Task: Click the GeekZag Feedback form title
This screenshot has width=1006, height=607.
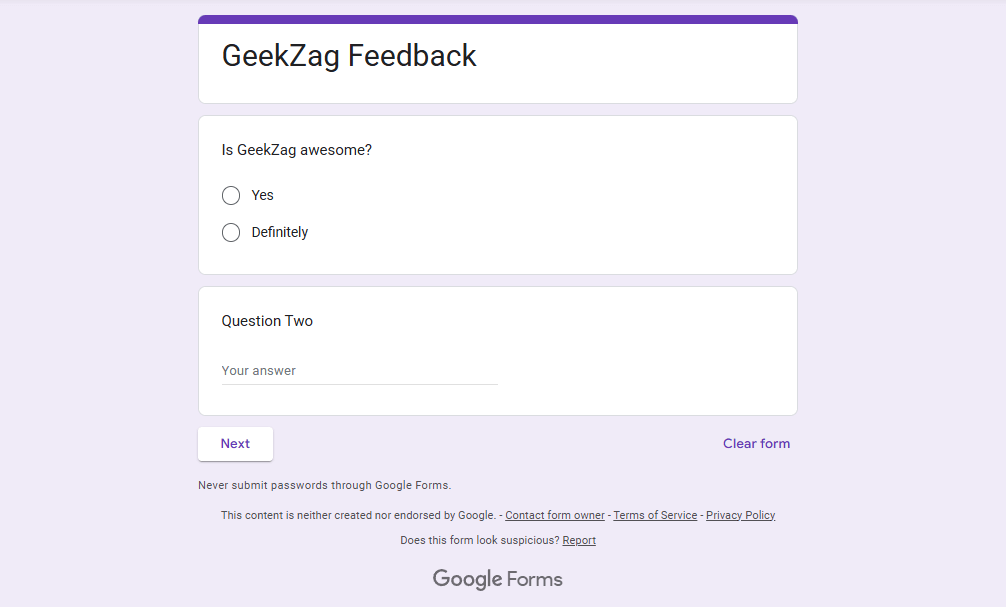Action: (x=349, y=56)
